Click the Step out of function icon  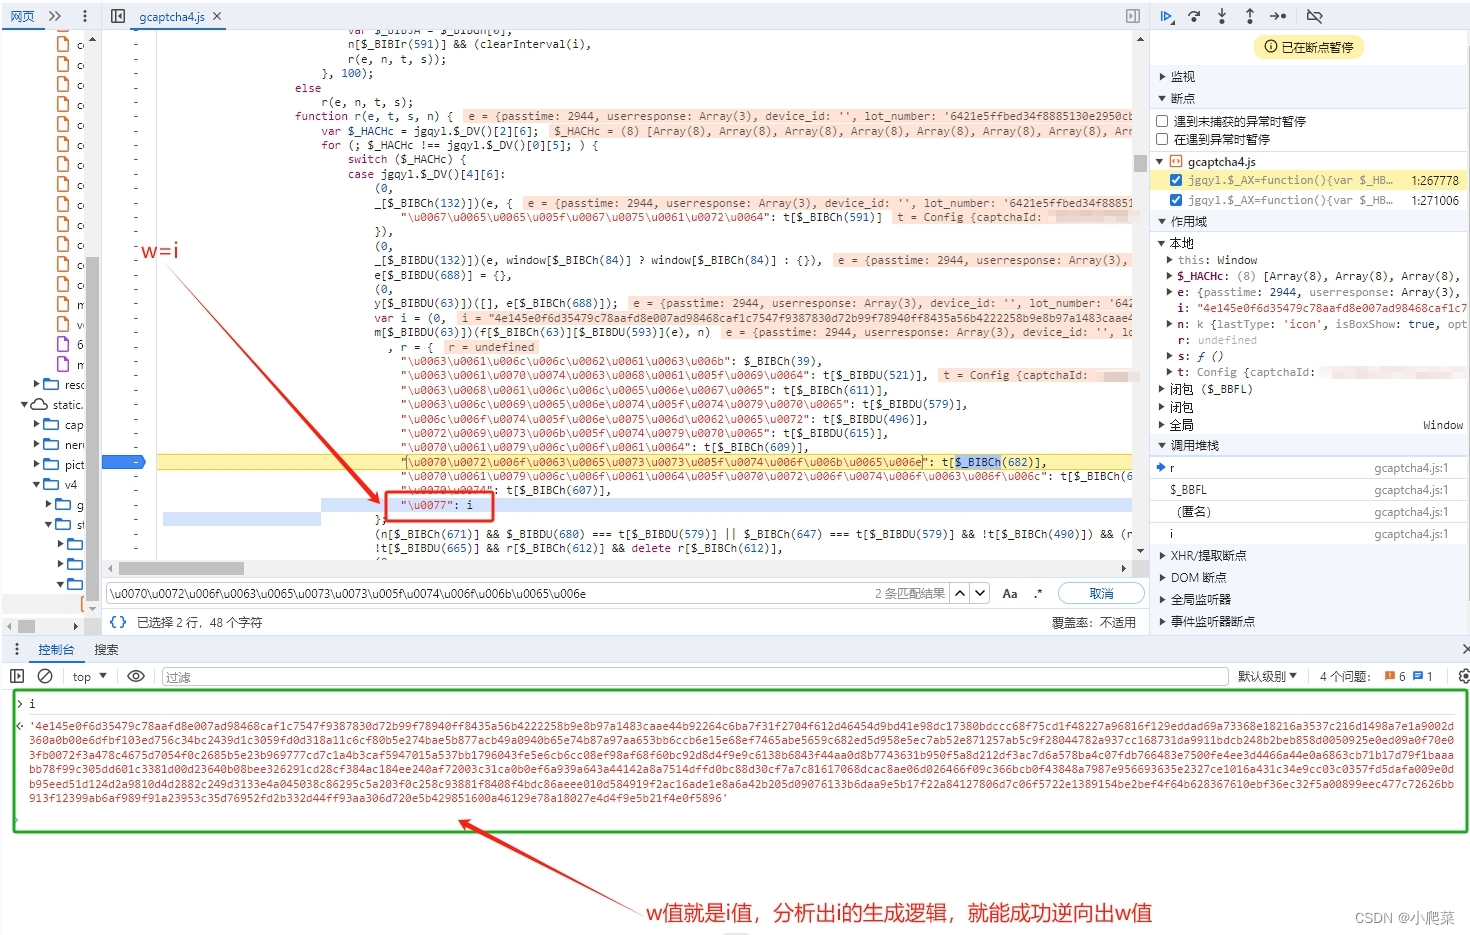click(x=1250, y=16)
